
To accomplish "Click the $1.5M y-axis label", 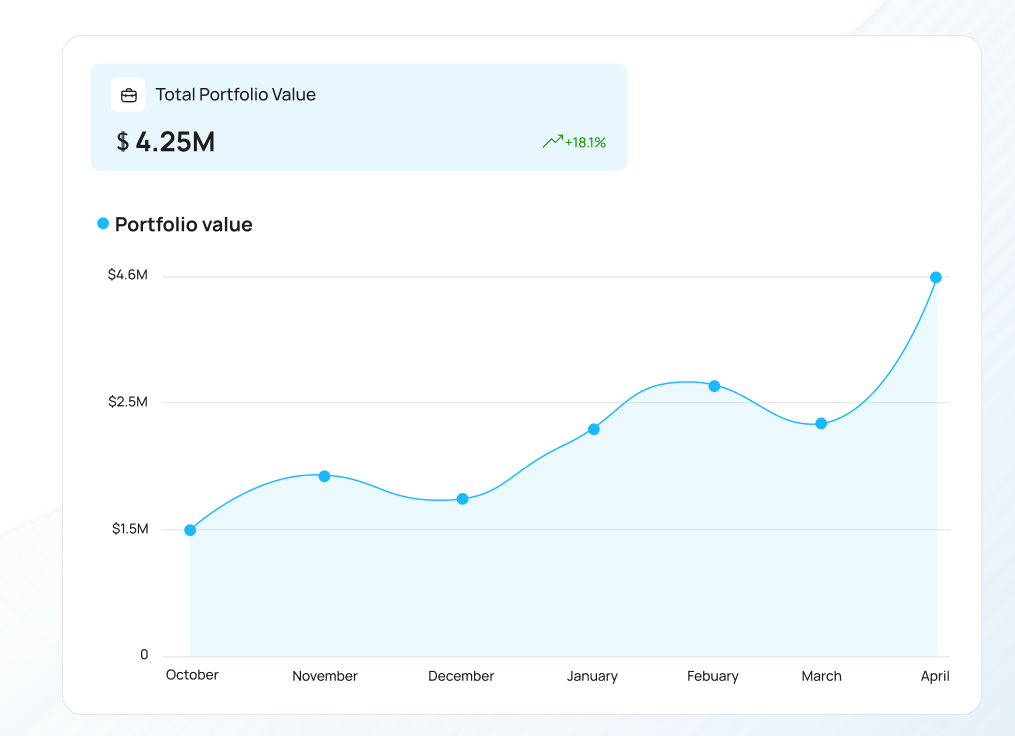I will click(130, 529).
